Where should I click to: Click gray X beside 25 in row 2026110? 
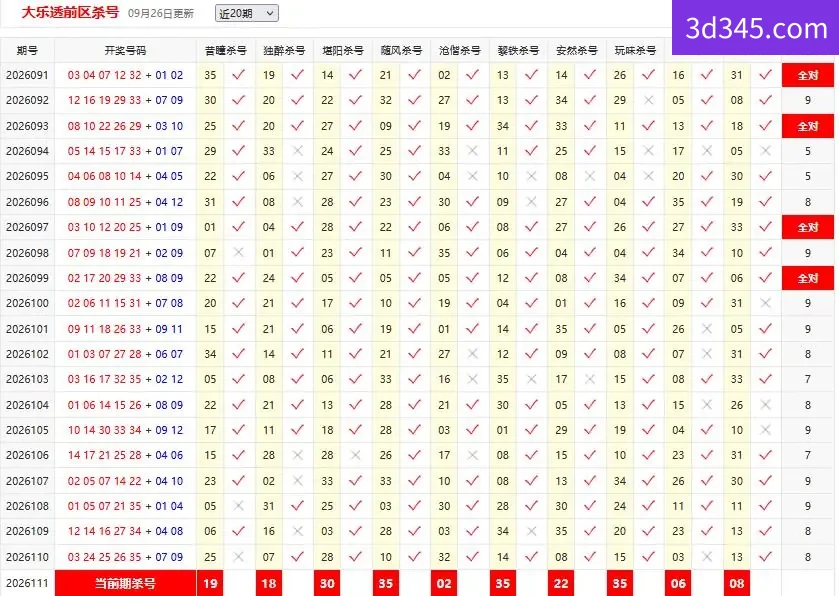(x=239, y=557)
